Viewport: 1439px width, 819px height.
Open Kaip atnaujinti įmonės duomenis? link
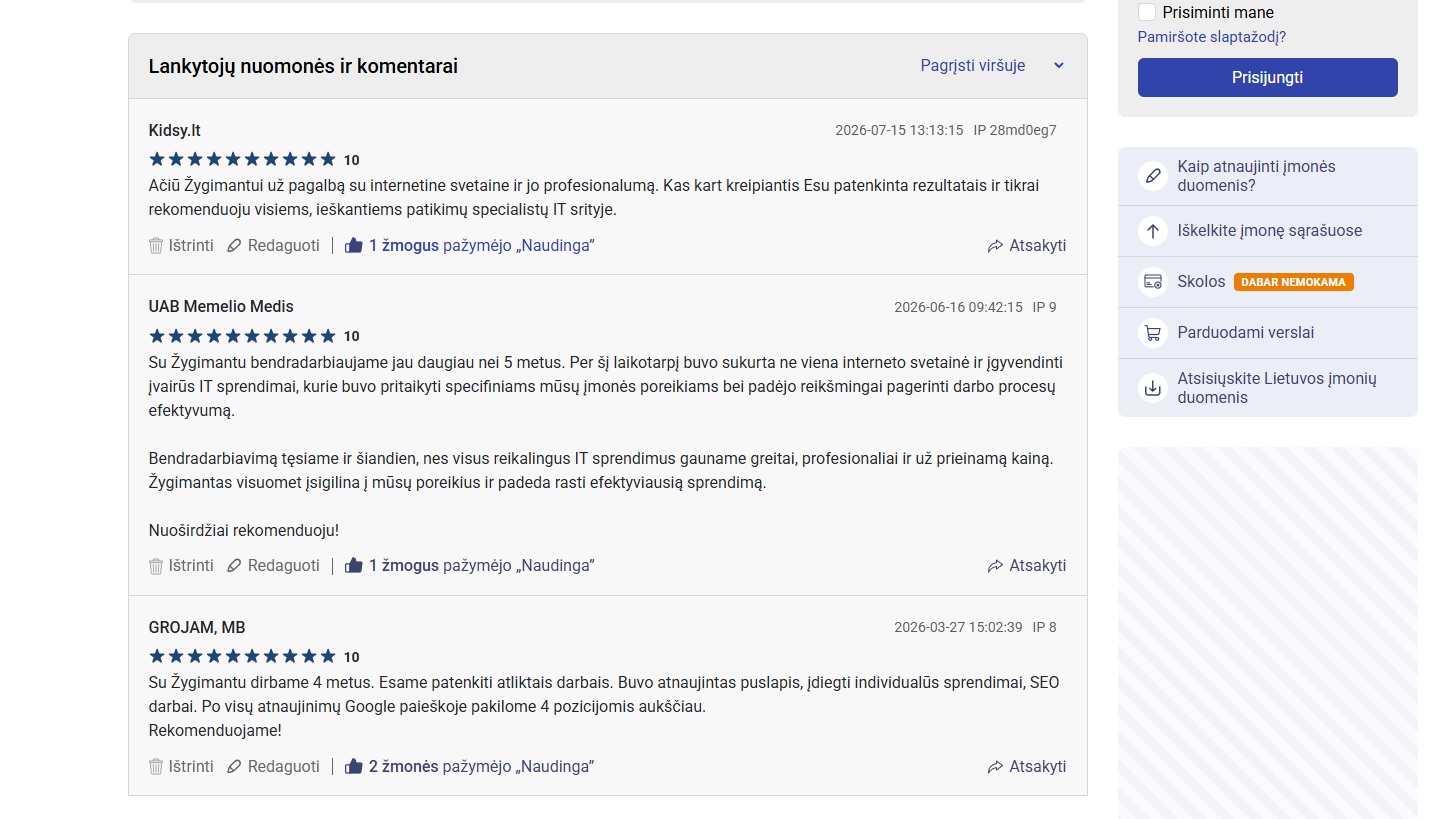tap(1256, 176)
